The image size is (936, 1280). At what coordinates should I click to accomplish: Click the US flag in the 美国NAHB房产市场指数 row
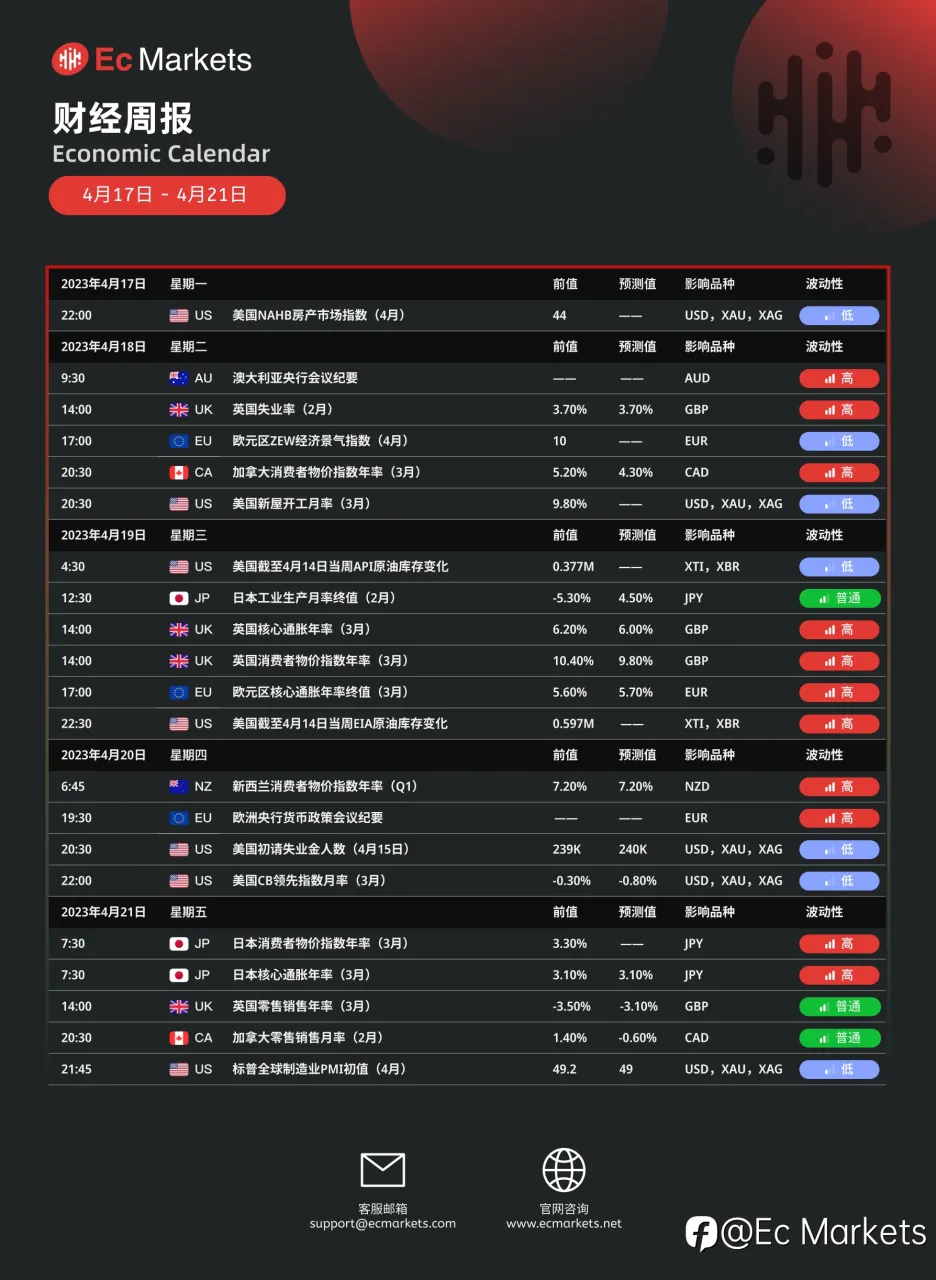point(179,316)
